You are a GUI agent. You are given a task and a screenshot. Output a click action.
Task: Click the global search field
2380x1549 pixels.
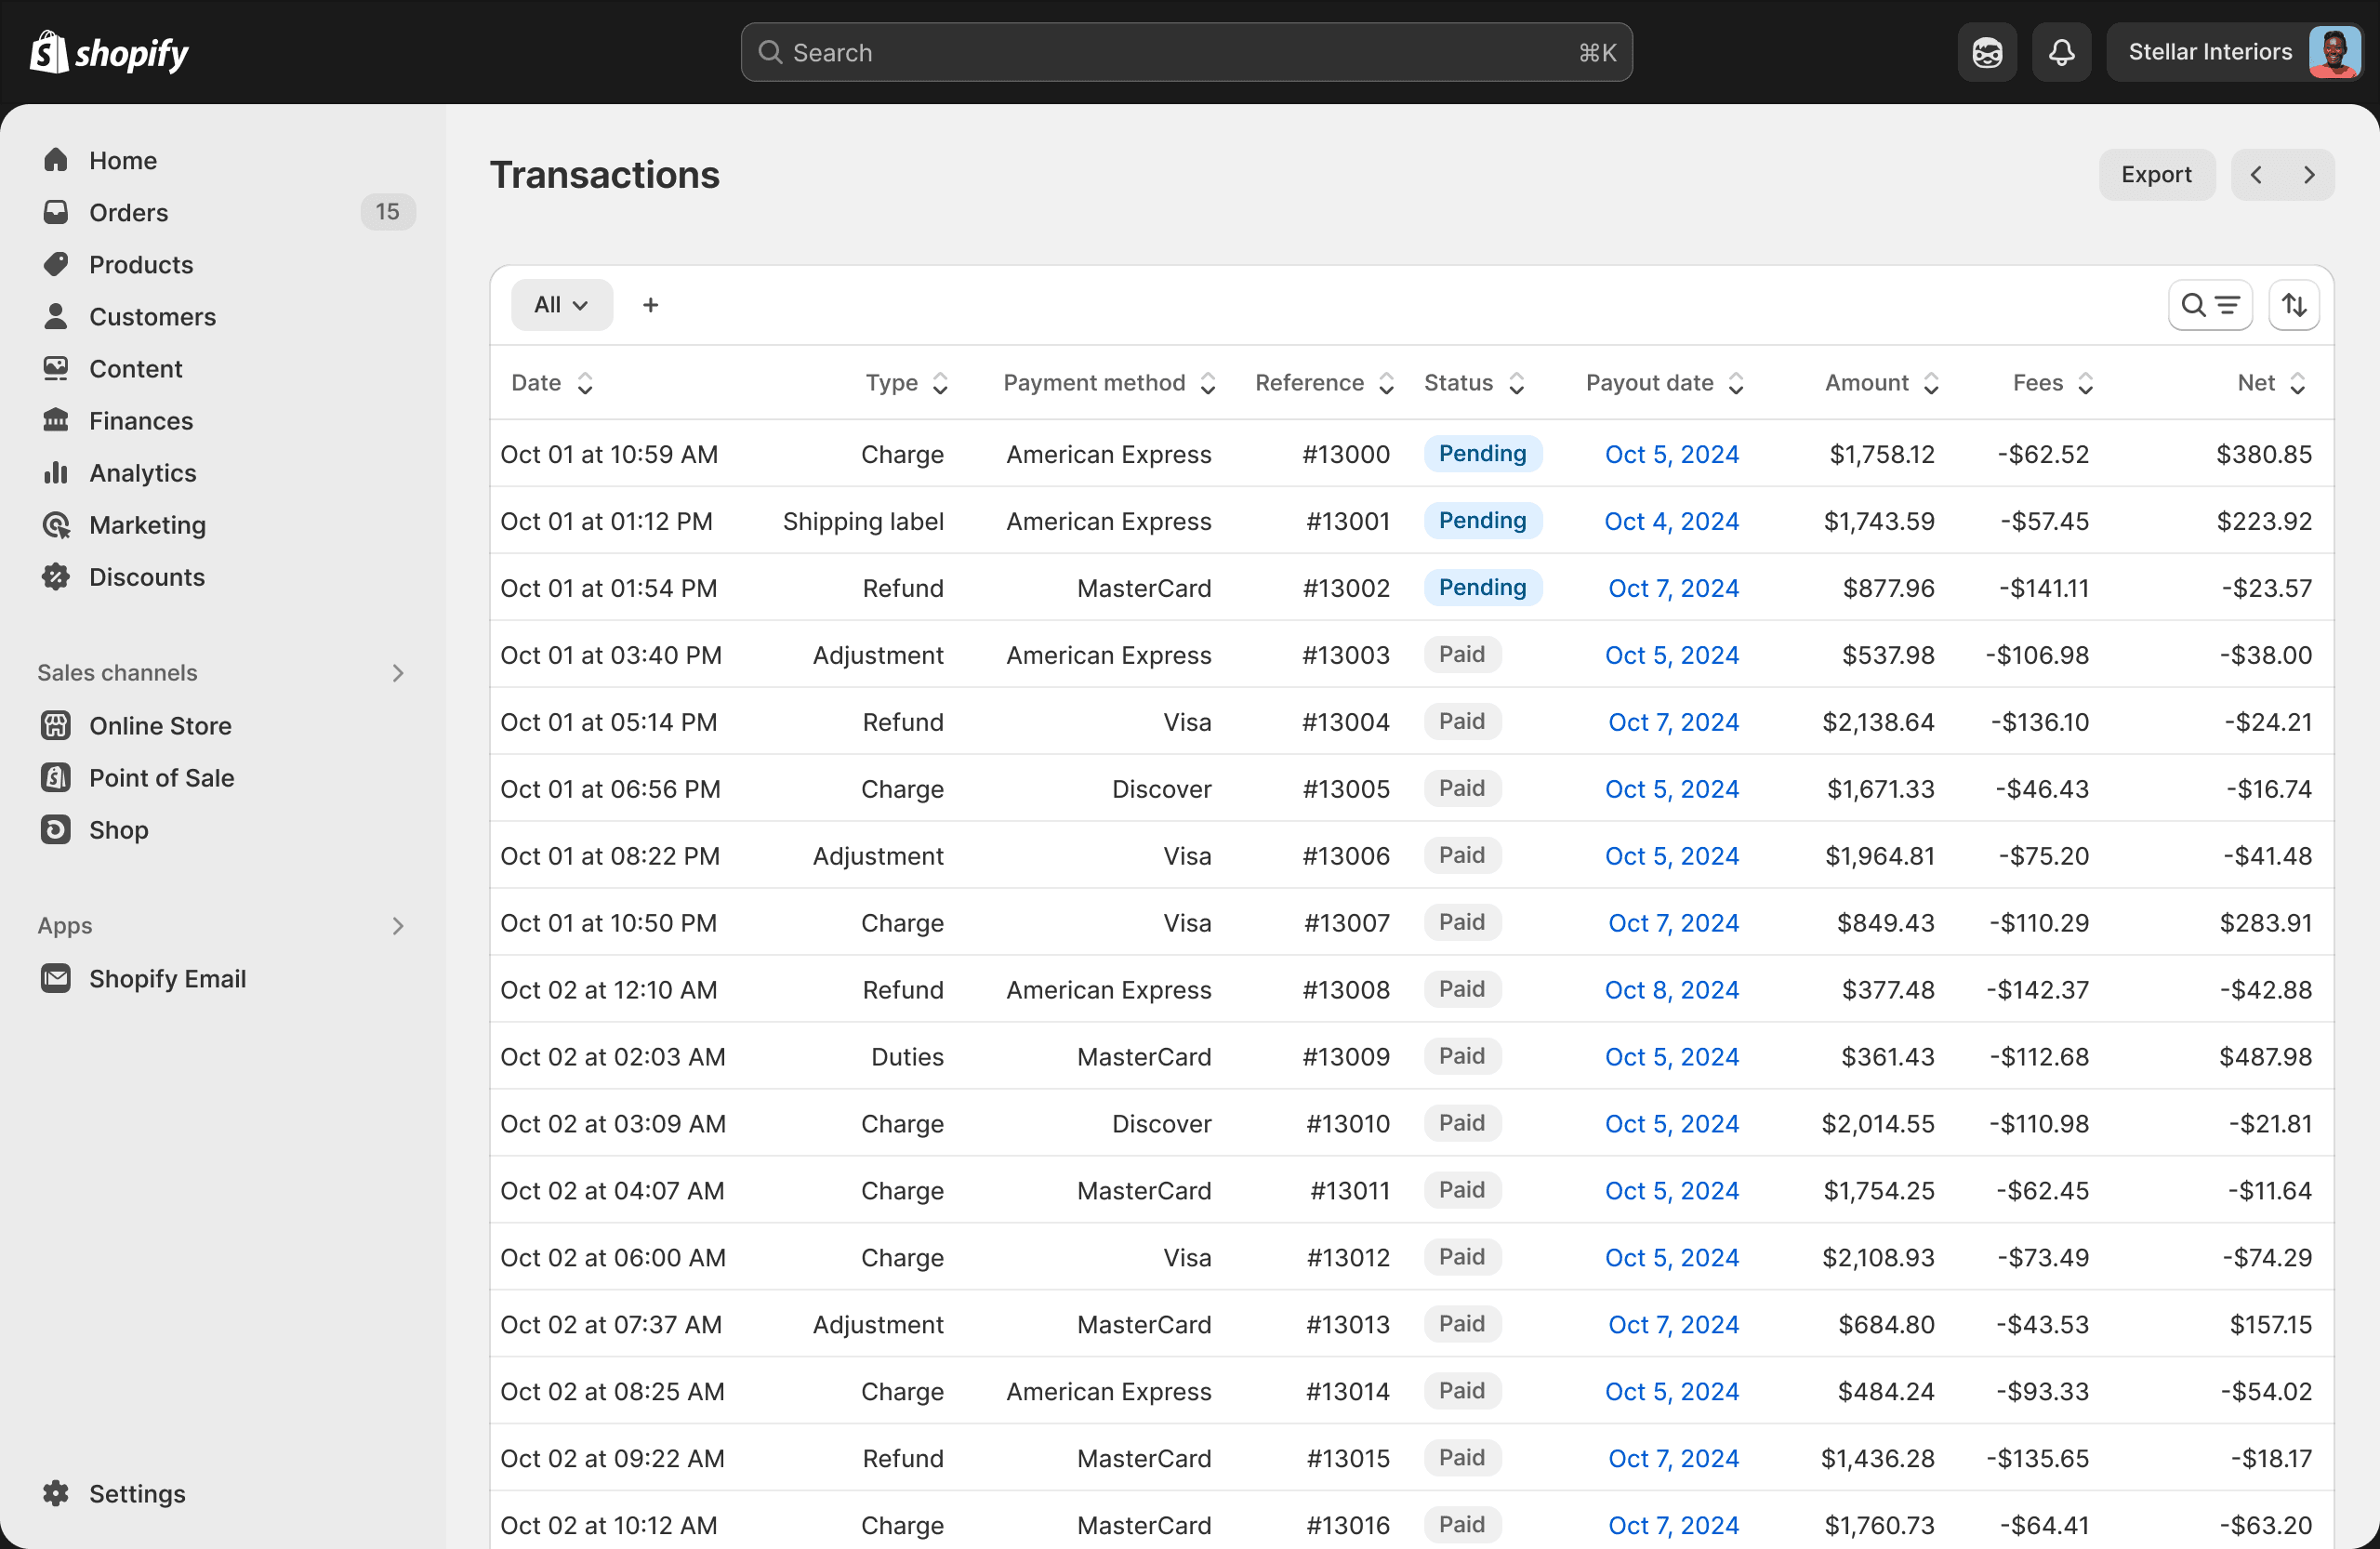(x=1186, y=52)
